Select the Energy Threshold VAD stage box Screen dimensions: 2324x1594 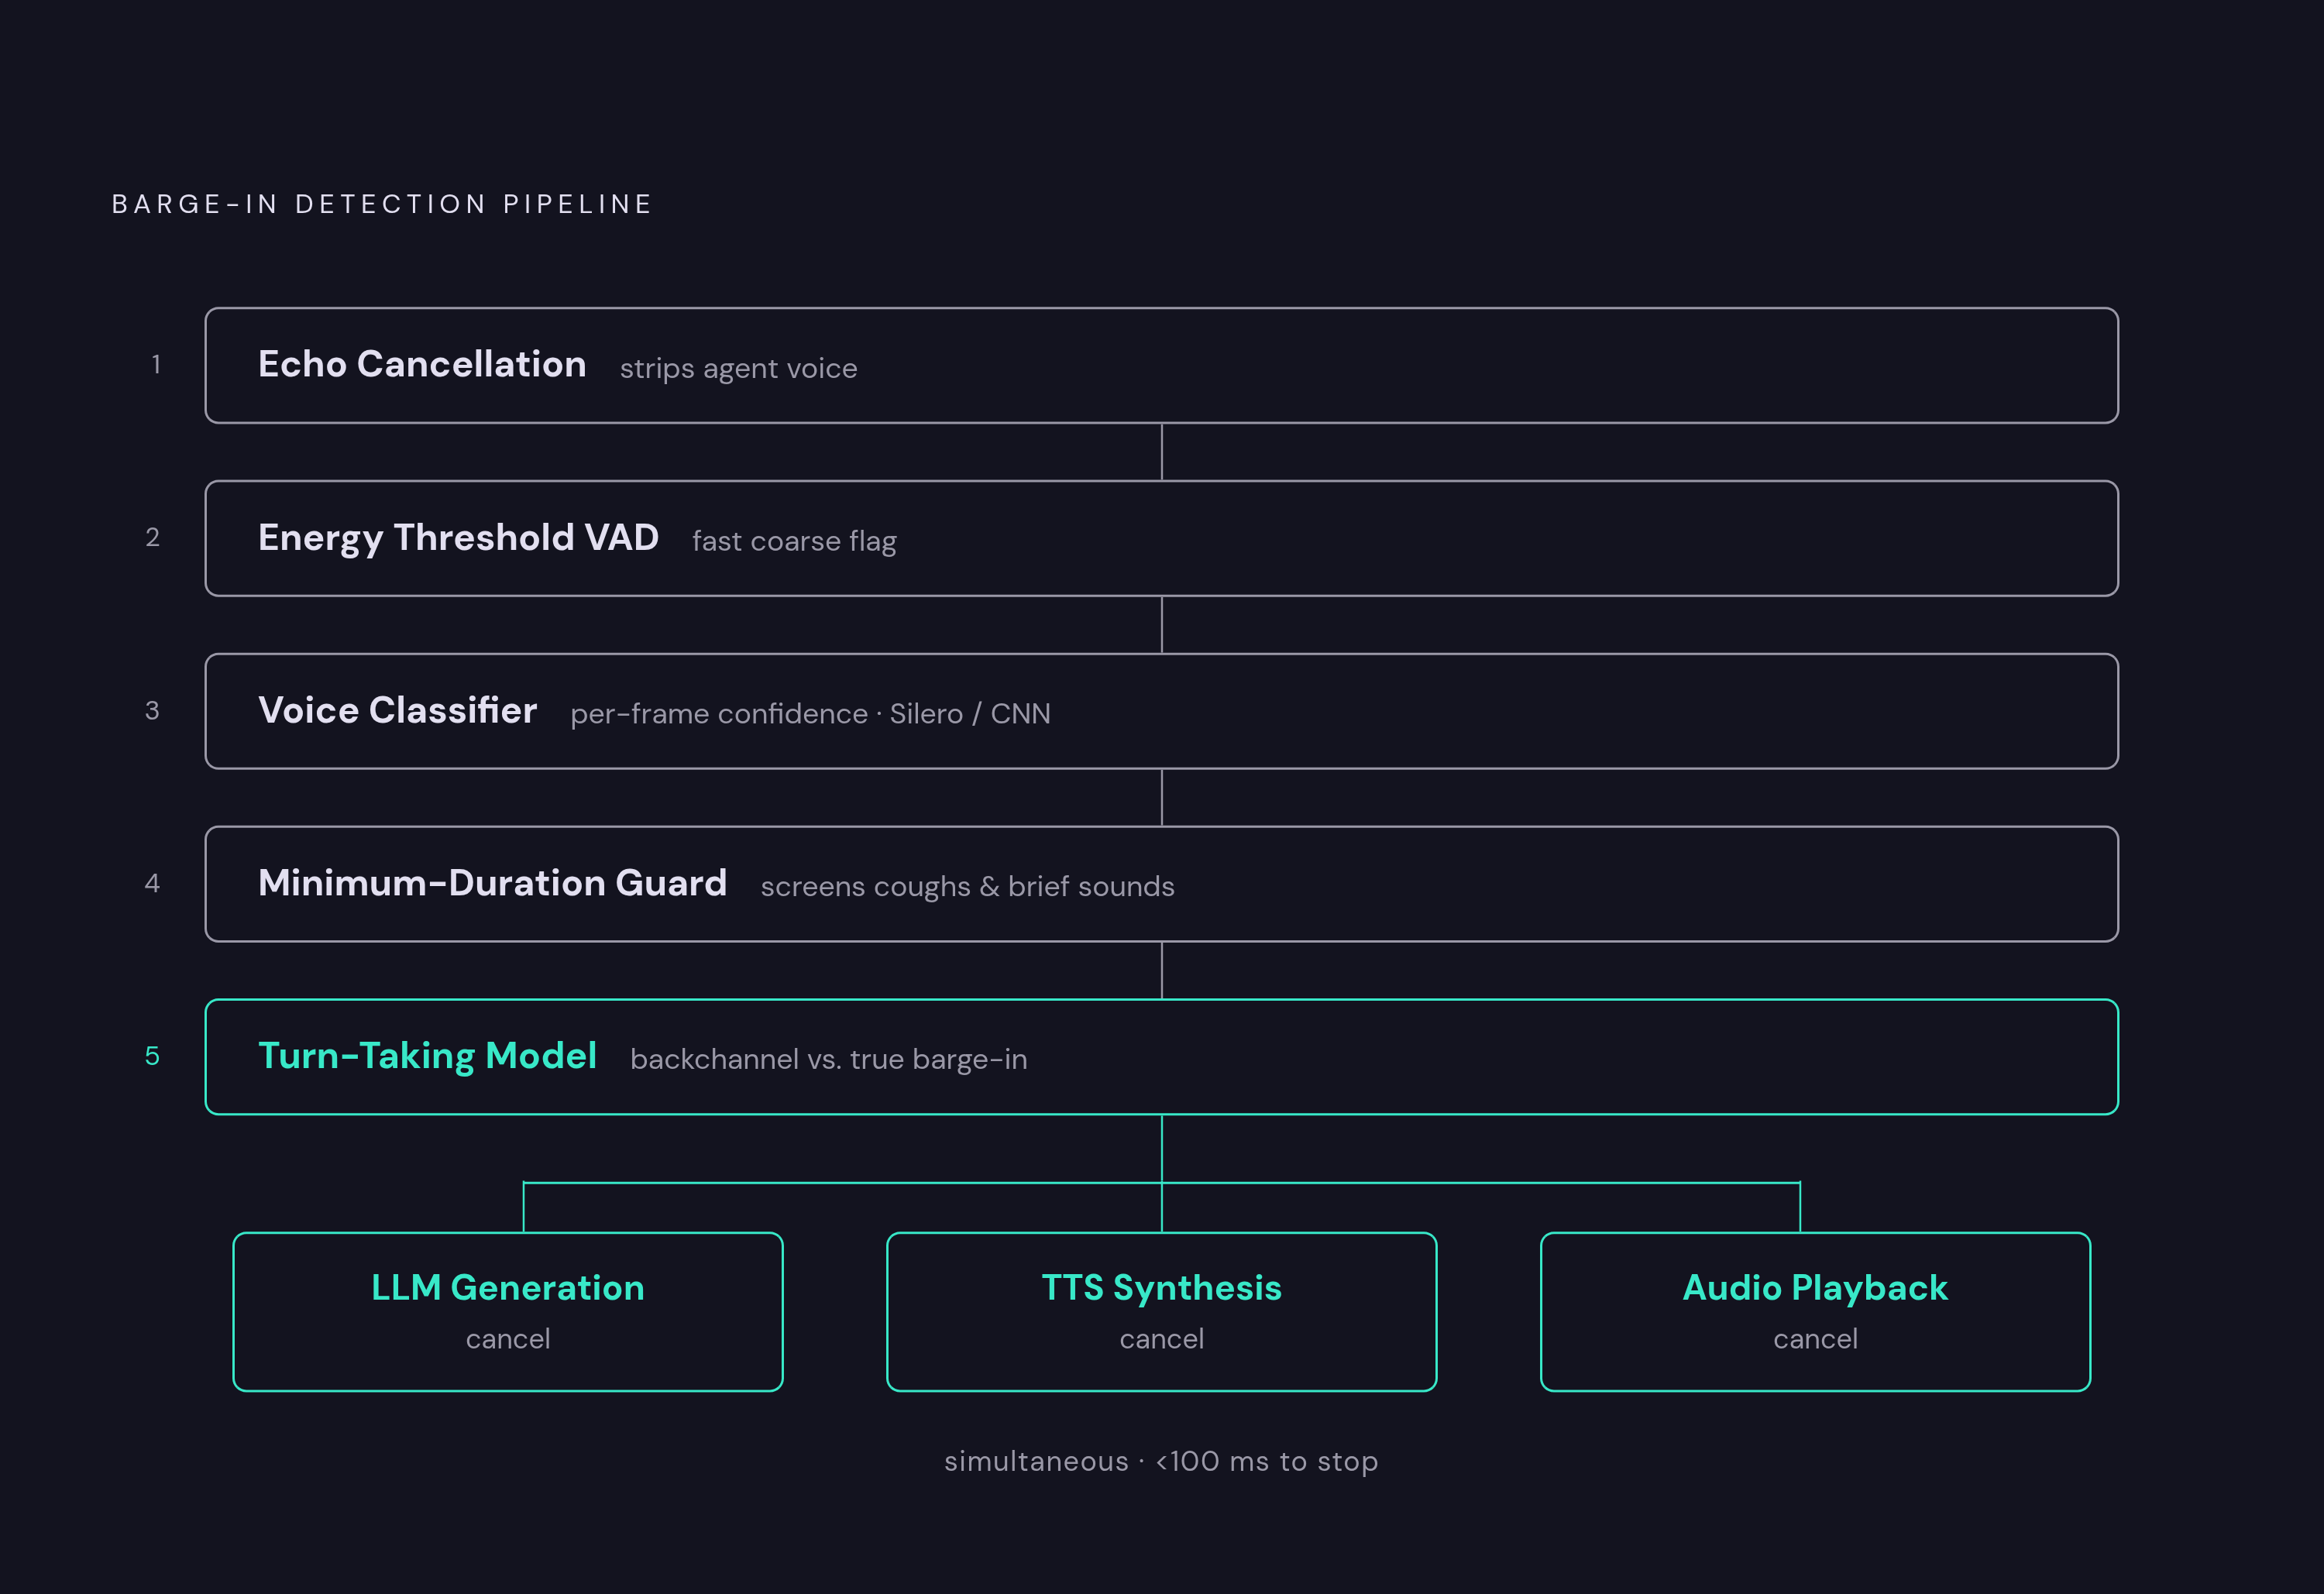[1161, 538]
